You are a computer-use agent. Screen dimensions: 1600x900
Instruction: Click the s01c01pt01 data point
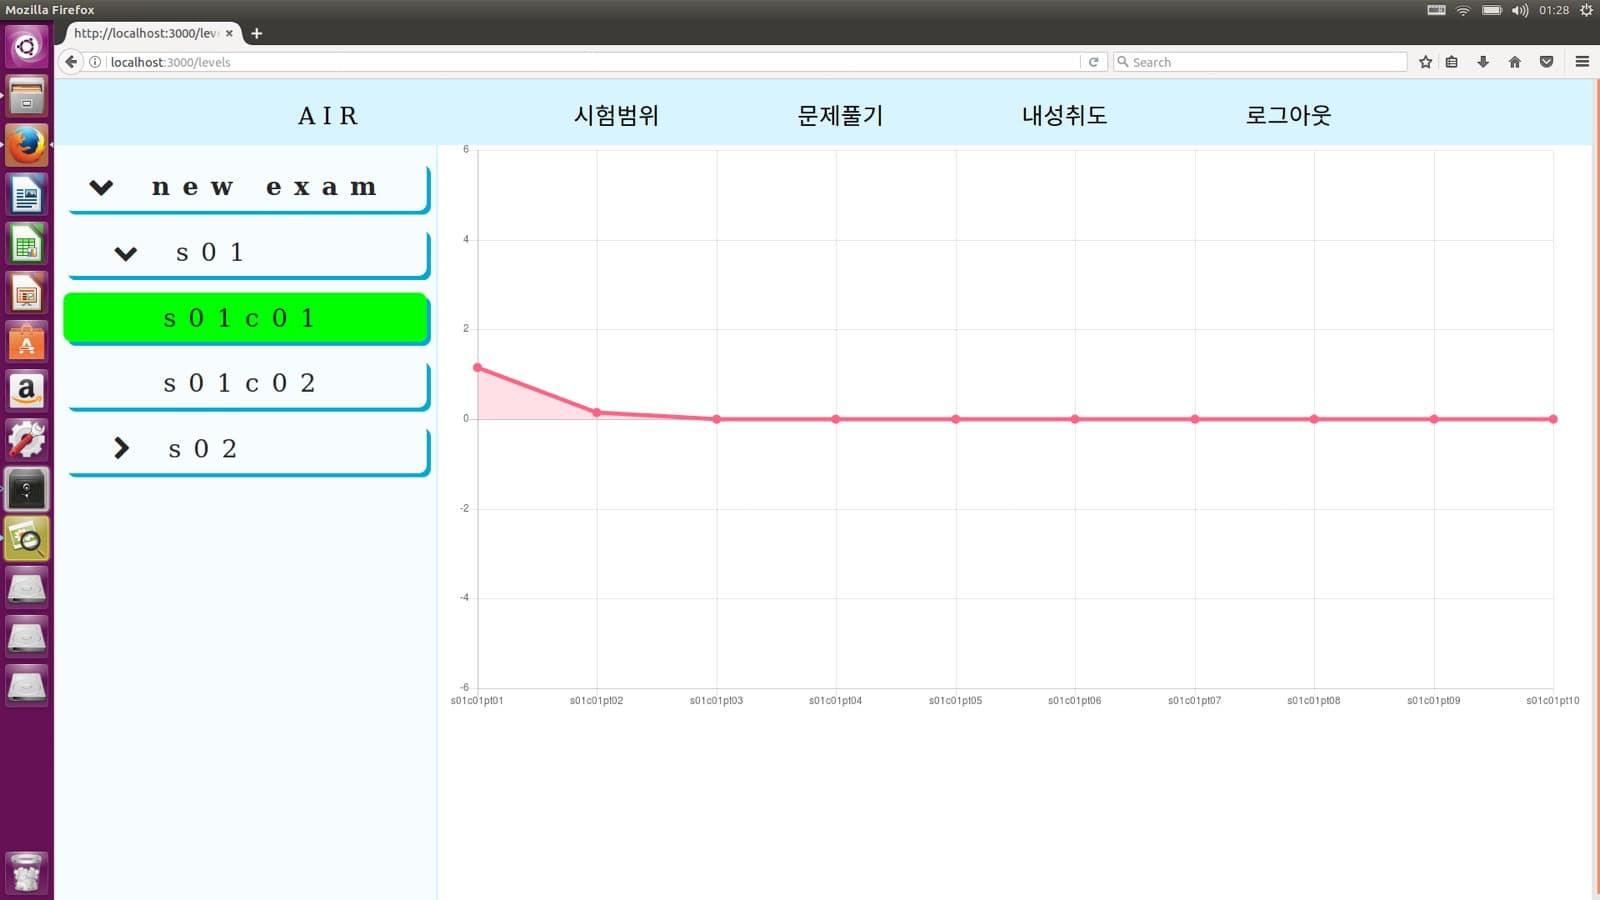[x=478, y=368]
